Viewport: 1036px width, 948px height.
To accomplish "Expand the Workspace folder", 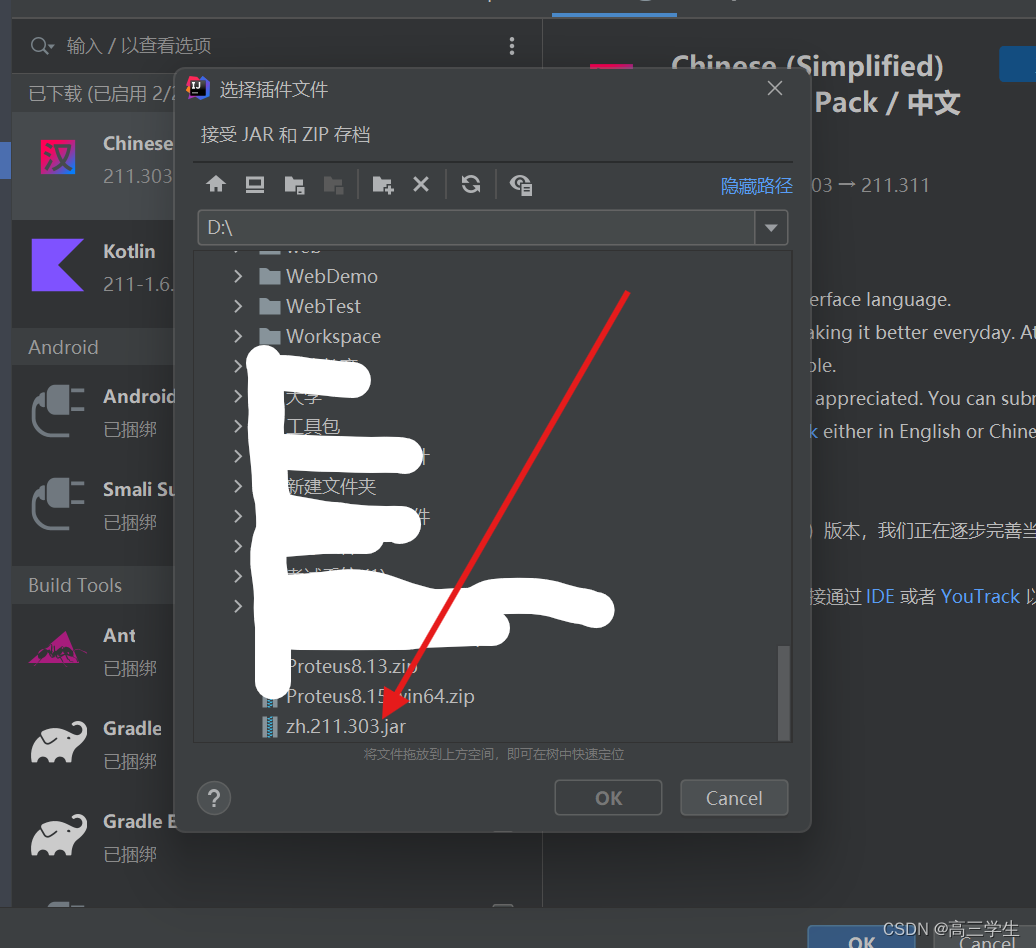I will coord(238,336).
